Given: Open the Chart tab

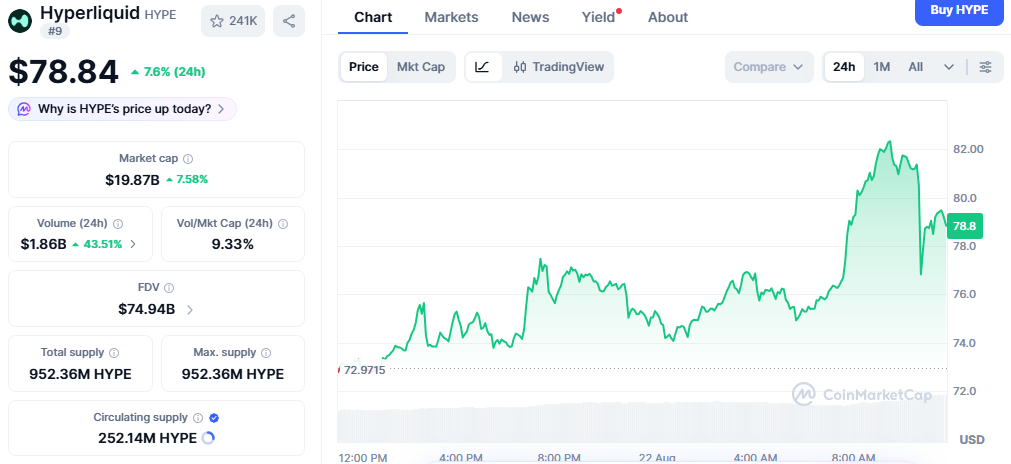Looking at the screenshot, I should point(373,17).
